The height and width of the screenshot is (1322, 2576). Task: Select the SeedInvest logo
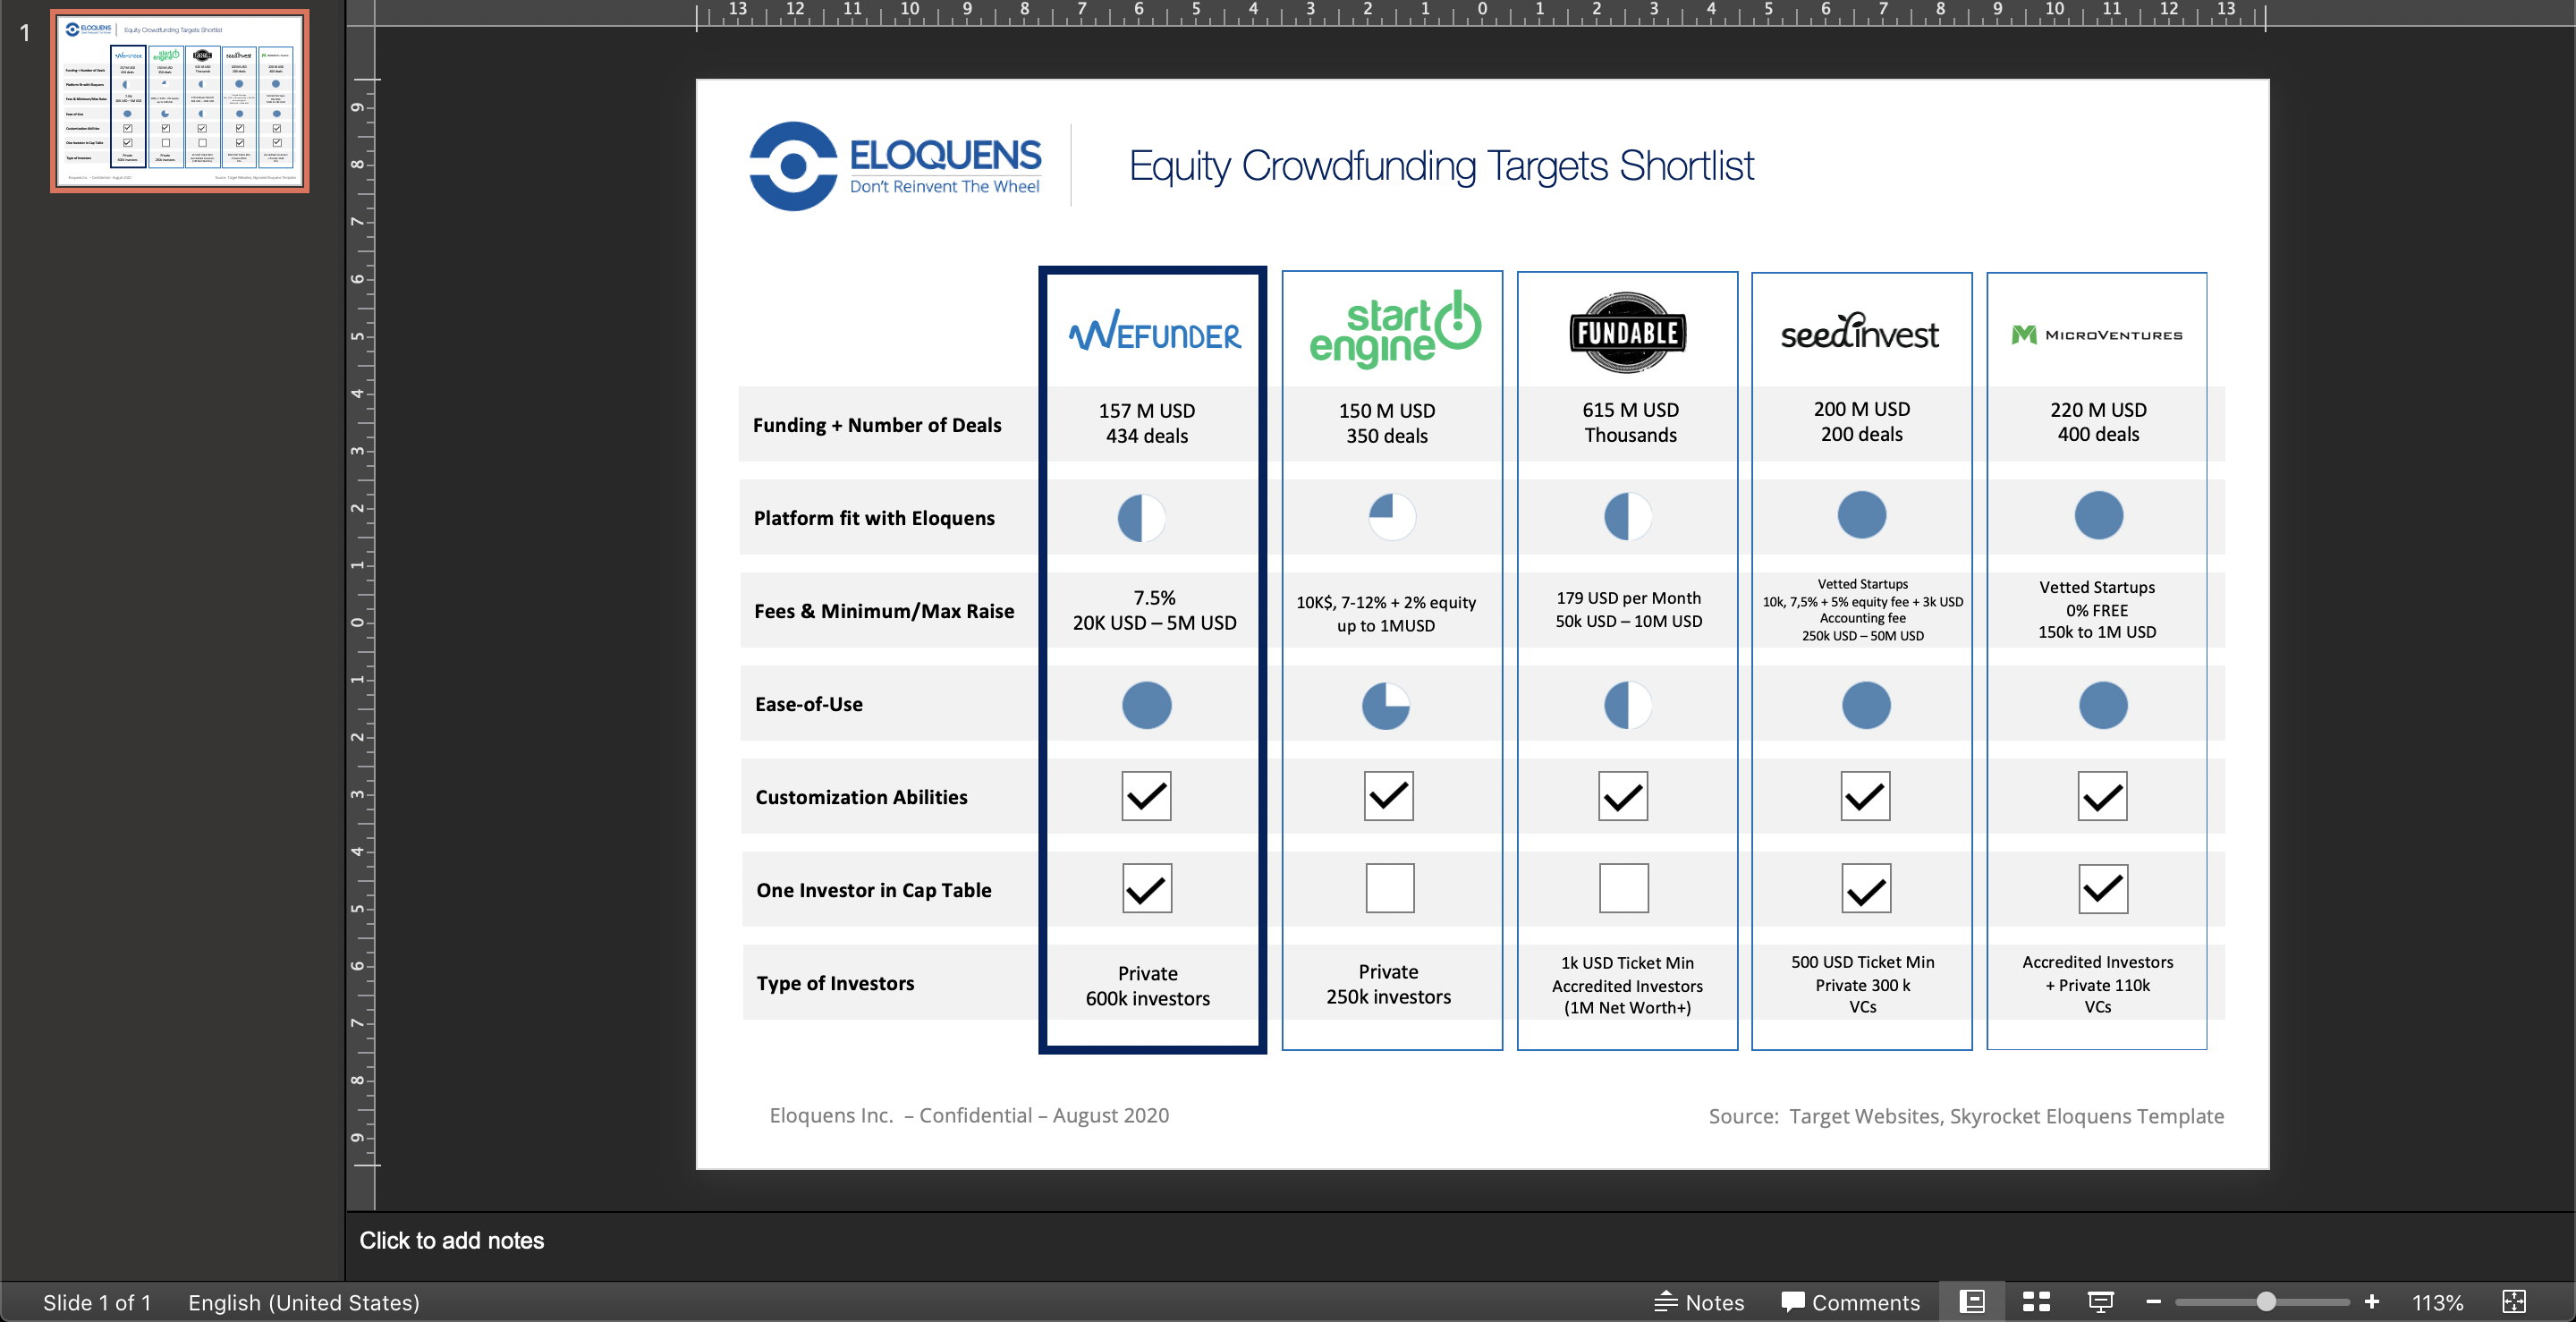tap(1860, 331)
